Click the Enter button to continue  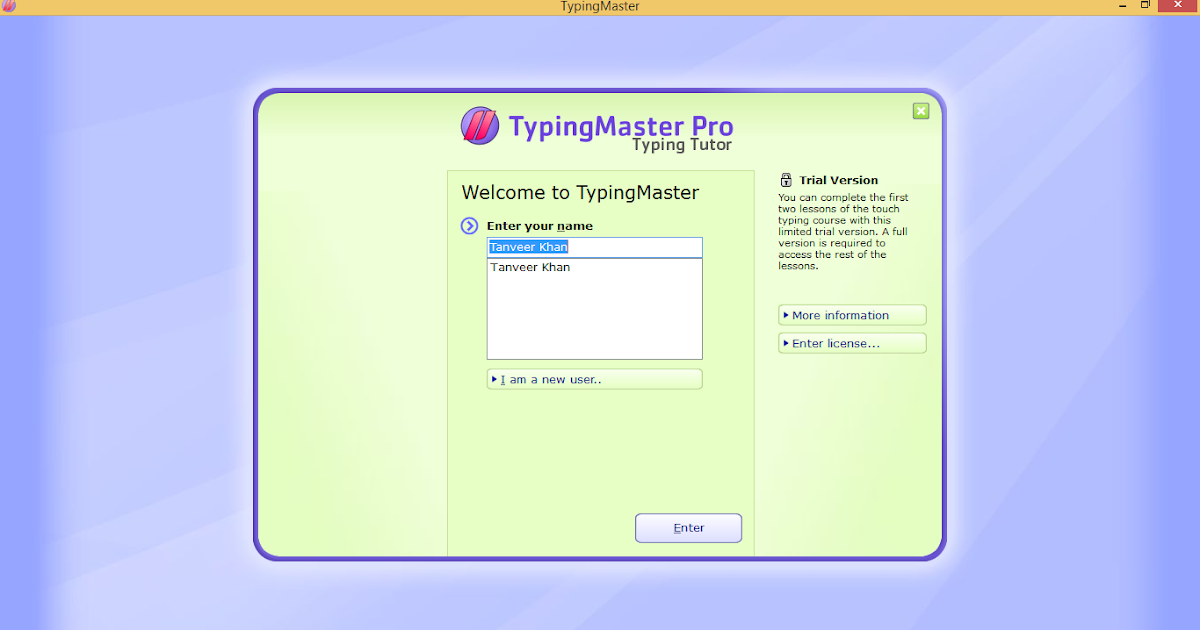688,527
